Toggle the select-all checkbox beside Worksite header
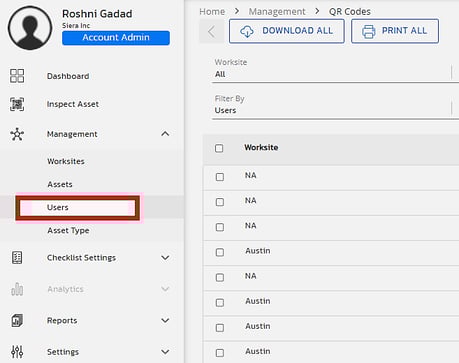The width and height of the screenshot is (459, 363). click(219, 148)
